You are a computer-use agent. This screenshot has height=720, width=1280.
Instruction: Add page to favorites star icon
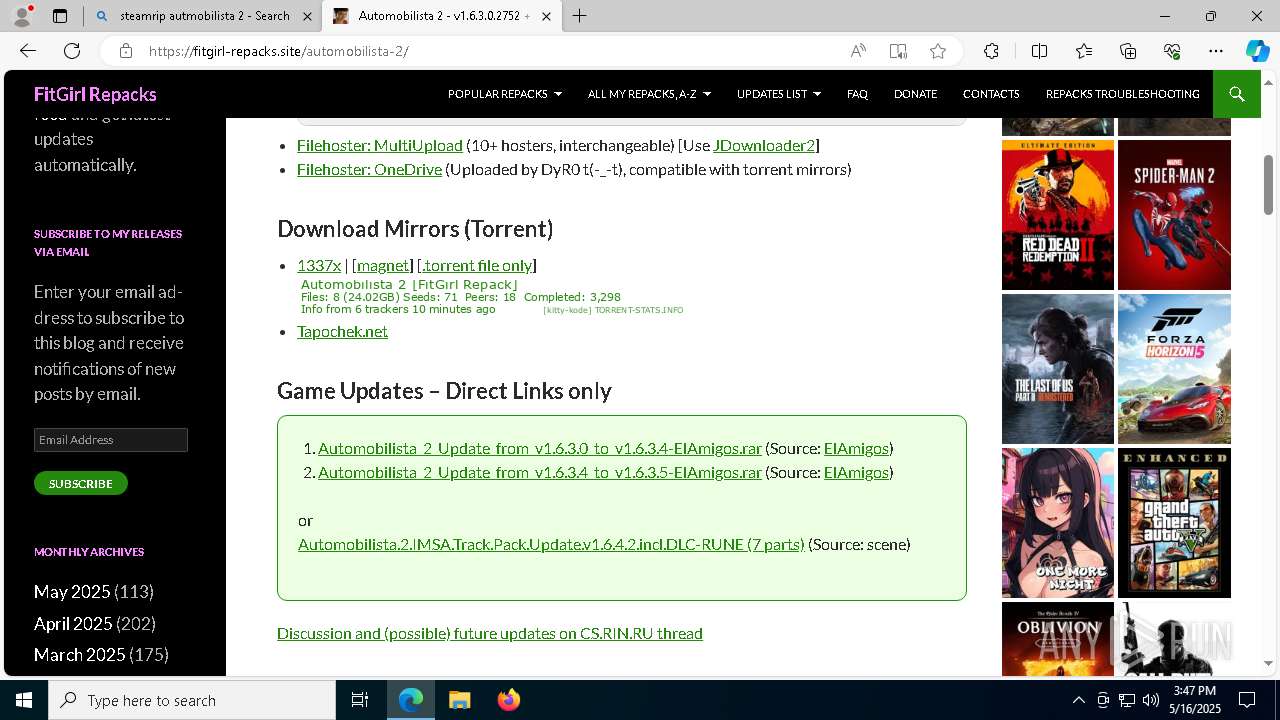click(938, 51)
